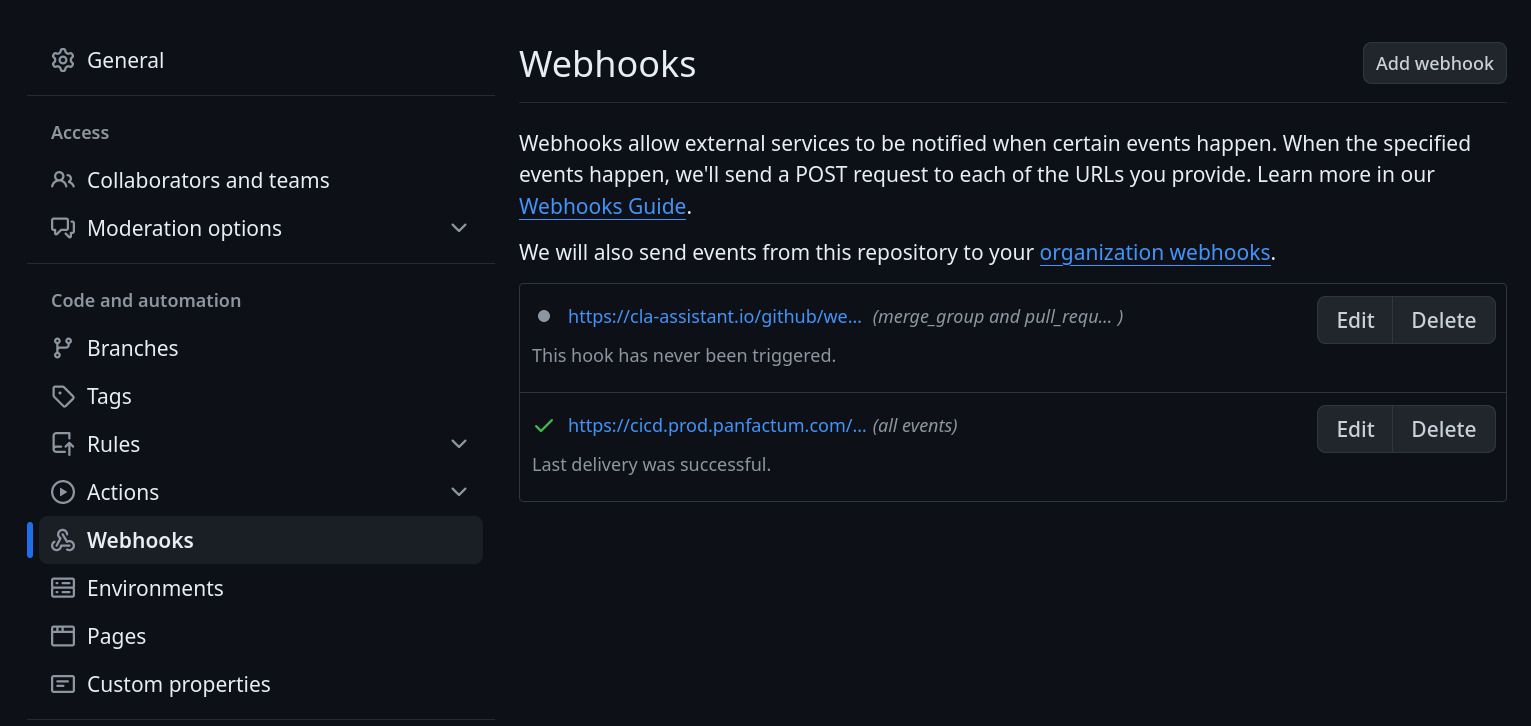
Task: Click the tag icon beside Tags
Action: pyautogui.click(x=63, y=396)
